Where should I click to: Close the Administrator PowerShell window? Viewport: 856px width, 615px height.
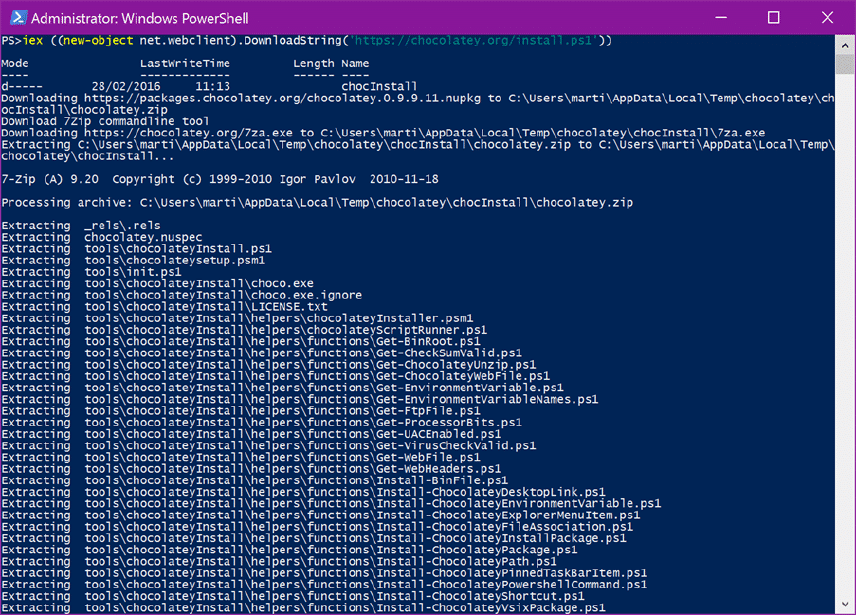tap(827, 18)
